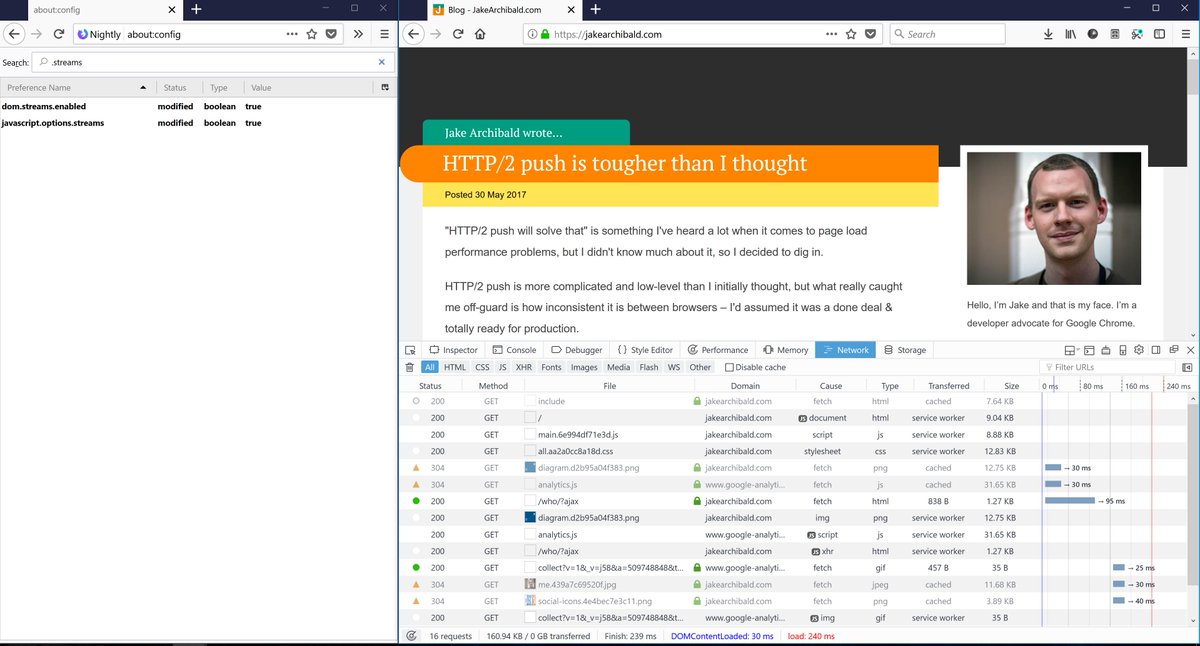Image resolution: width=1200 pixels, height=646 pixels.
Task: Select the dom.streams.enabled preference
Action: 198,106
